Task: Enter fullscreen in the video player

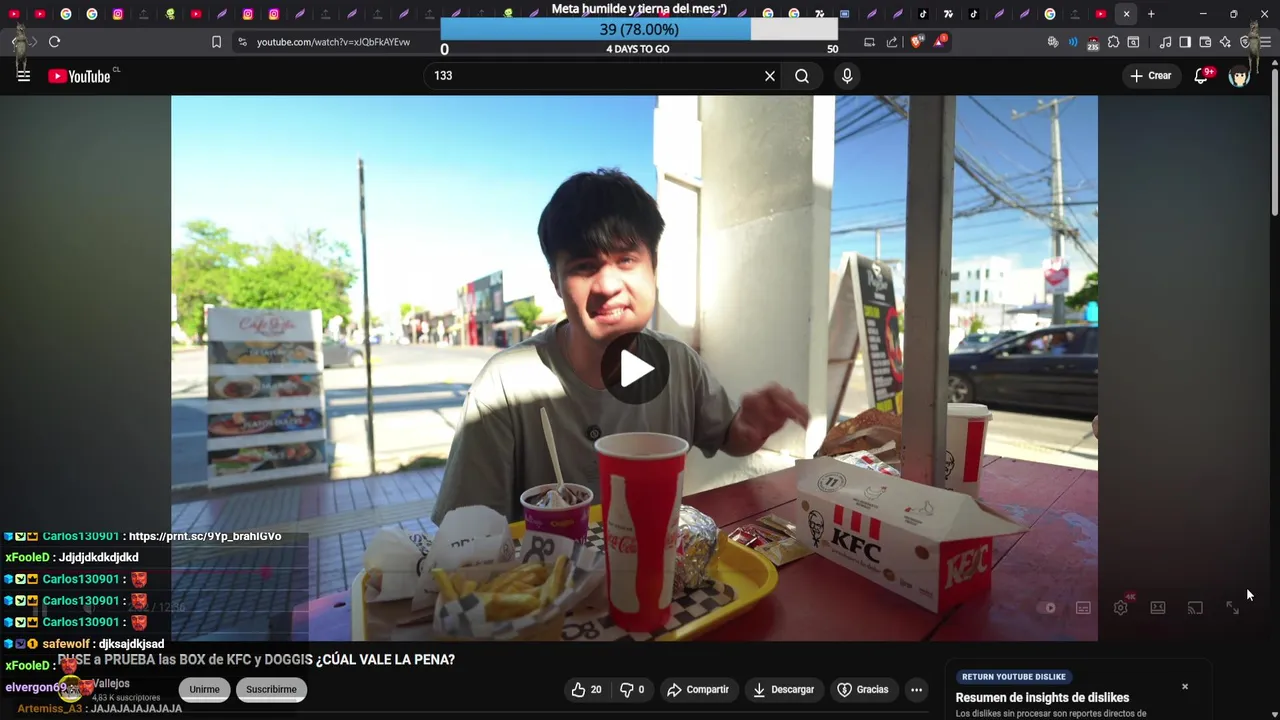Action: (x=1233, y=607)
